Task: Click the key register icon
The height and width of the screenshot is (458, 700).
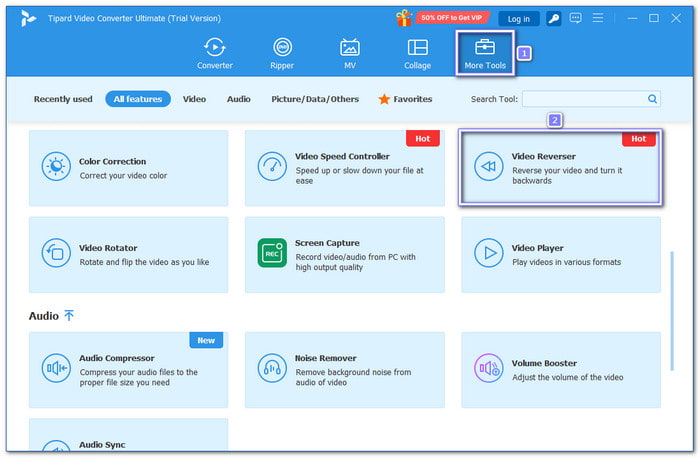Action: [554, 18]
